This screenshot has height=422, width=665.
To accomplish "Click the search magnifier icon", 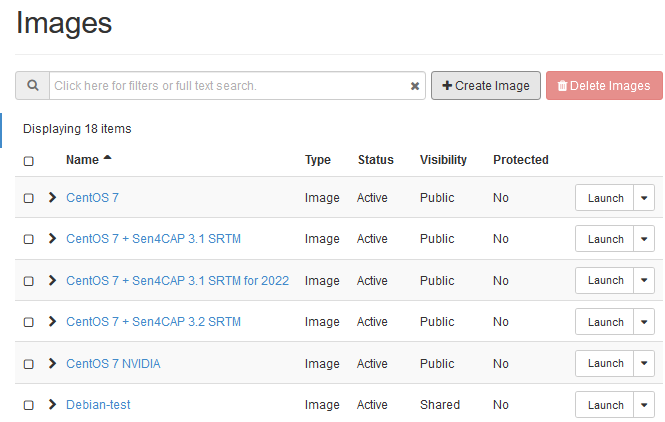I will 32,86.
